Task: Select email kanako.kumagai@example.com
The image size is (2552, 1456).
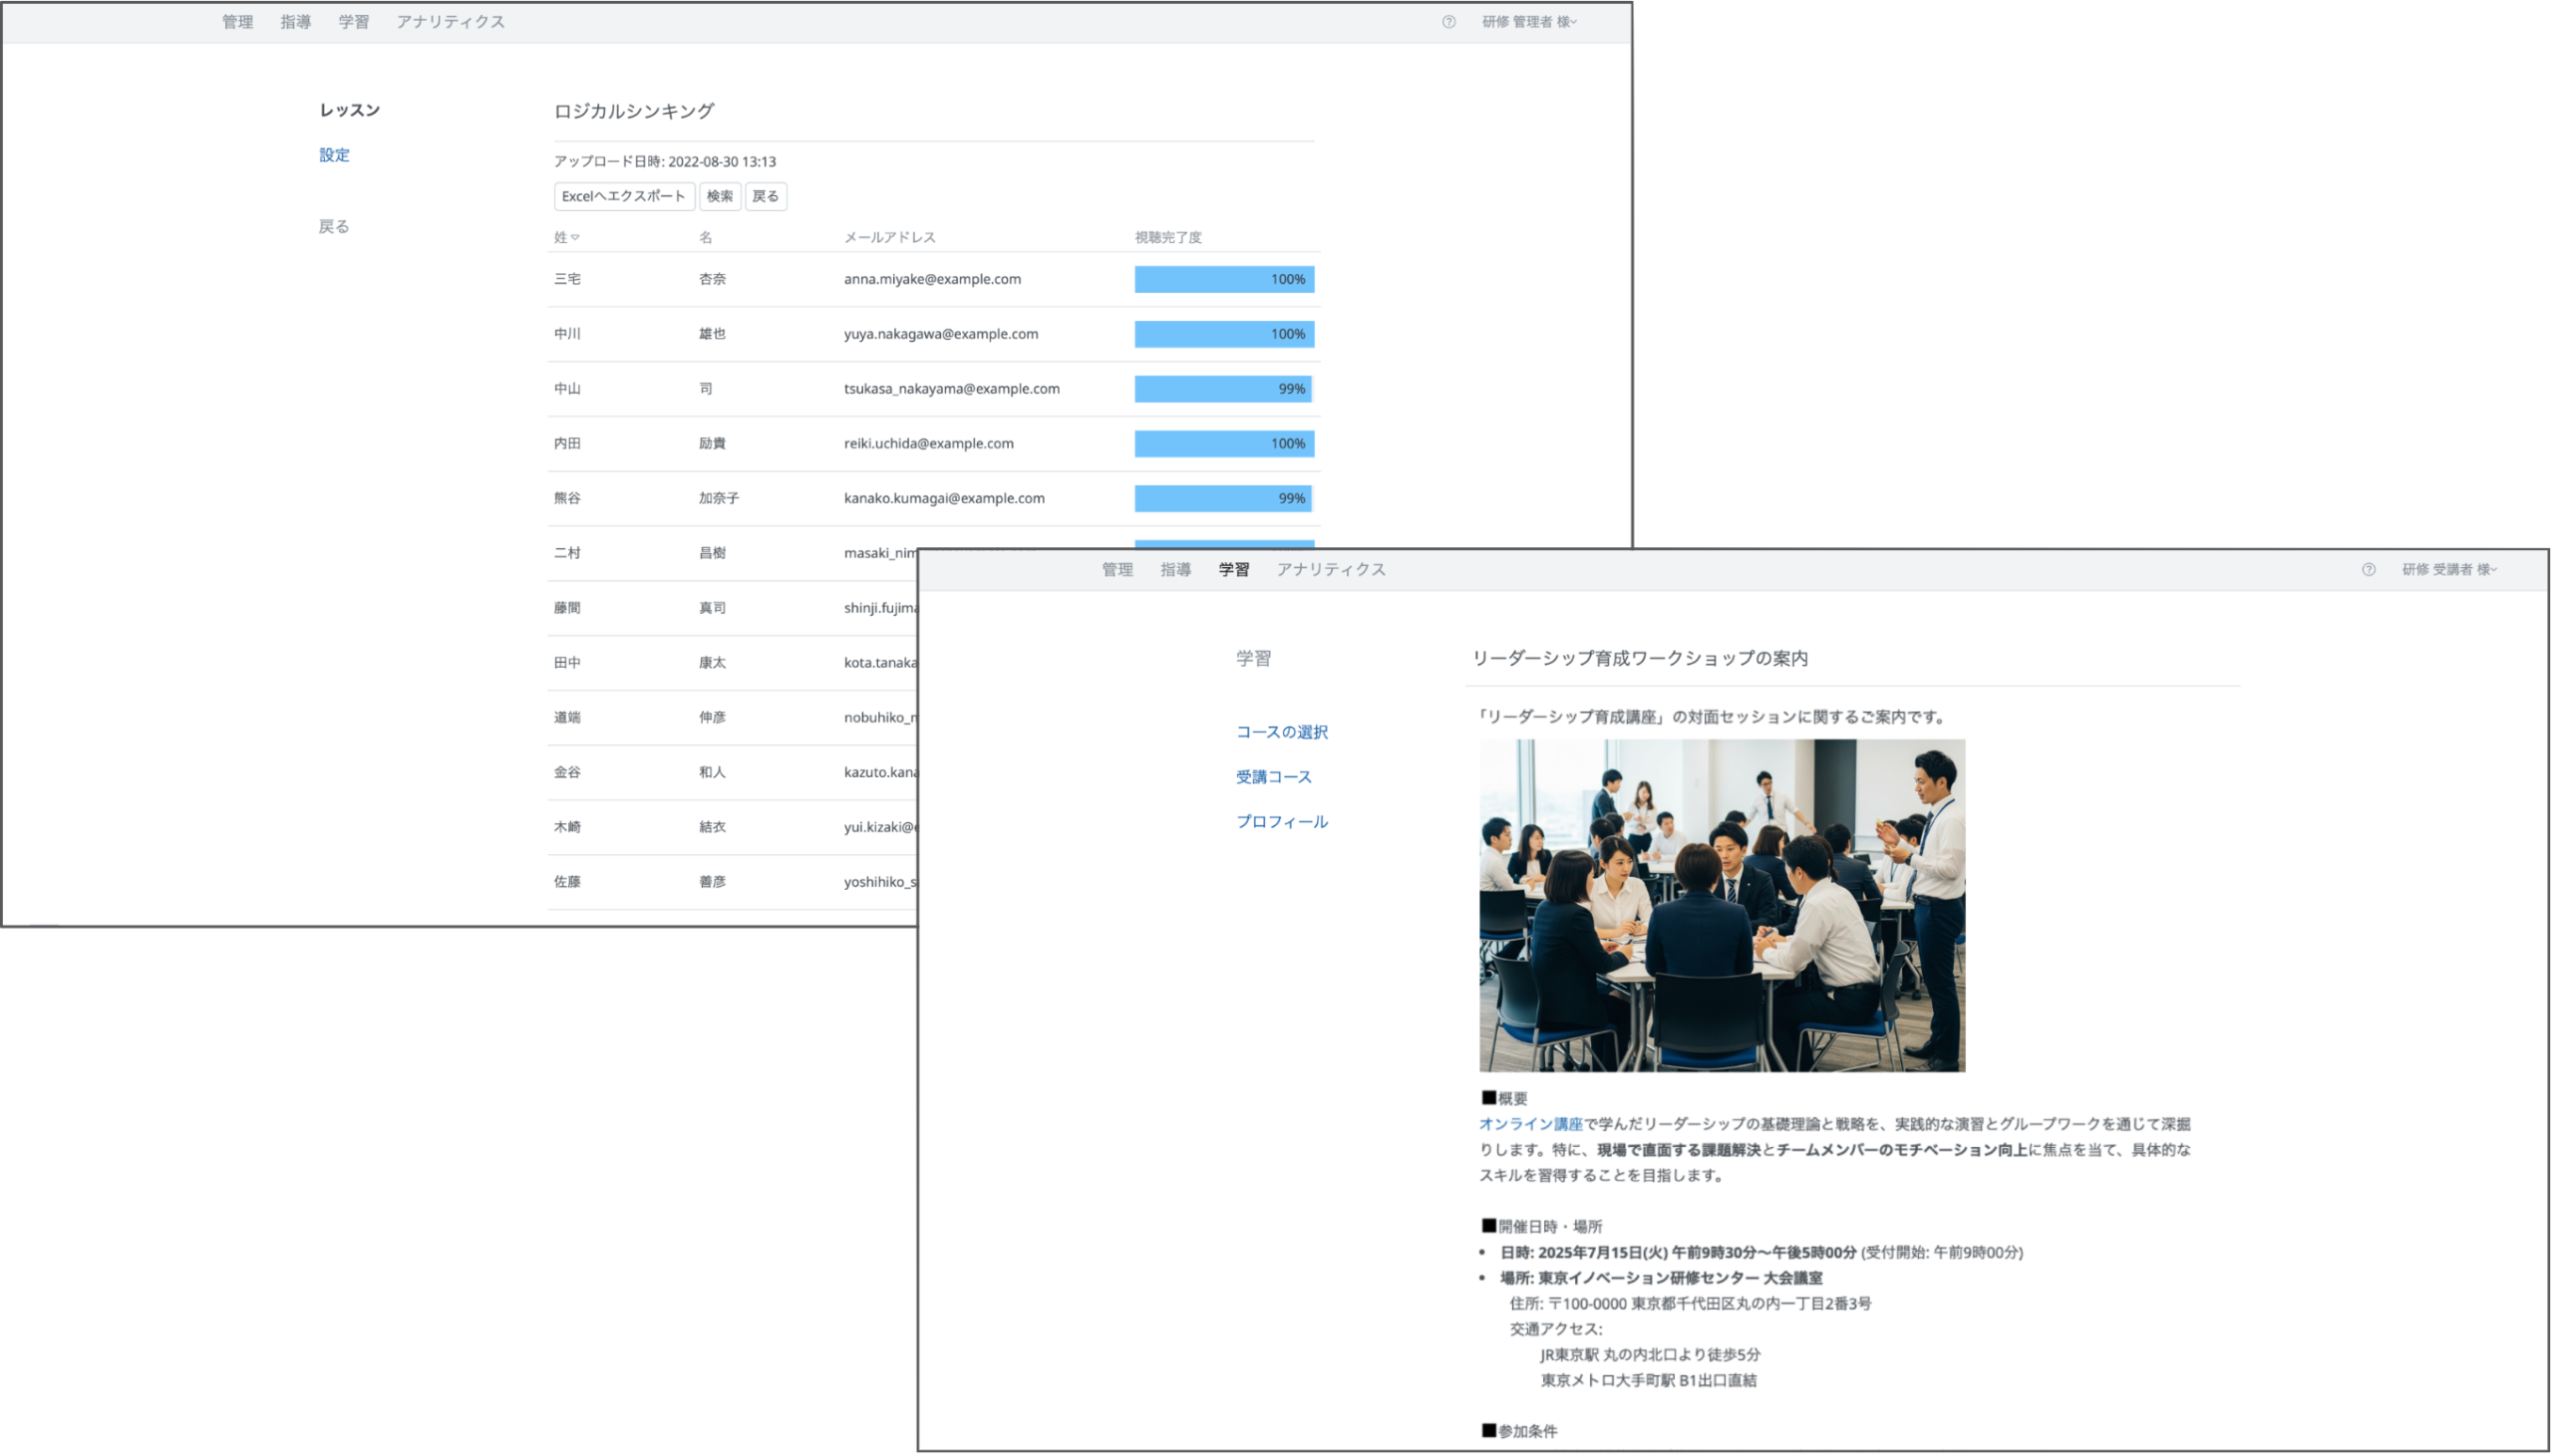Action: tap(944, 499)
